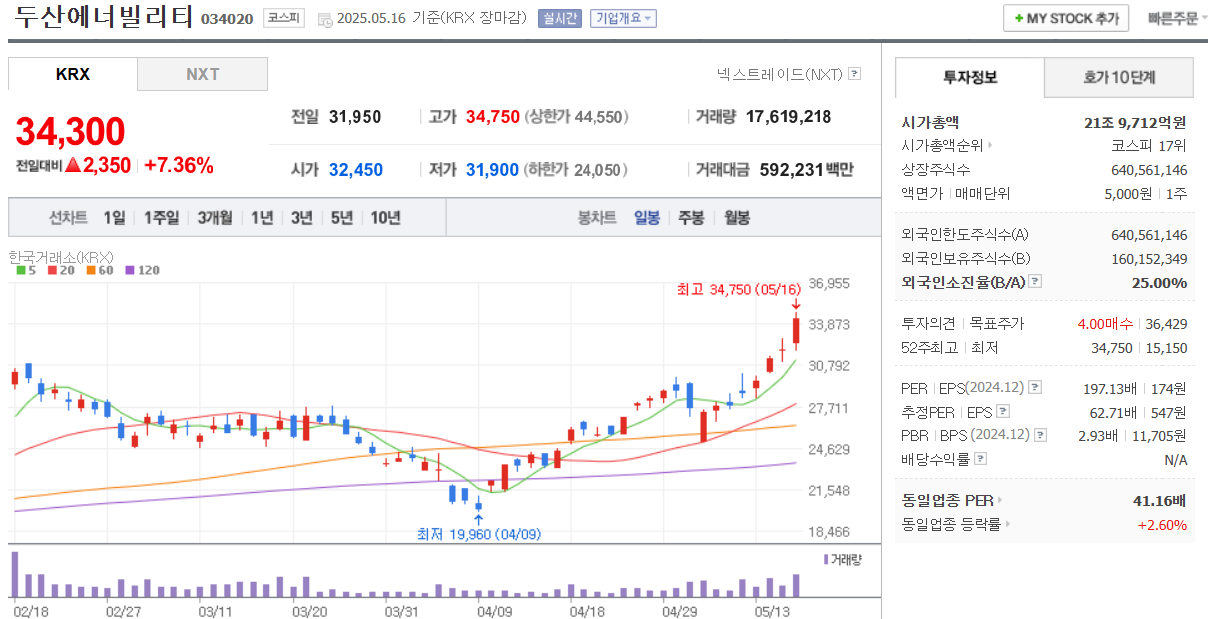
Task: Click the stock code 034020
Action: [227, 19]
